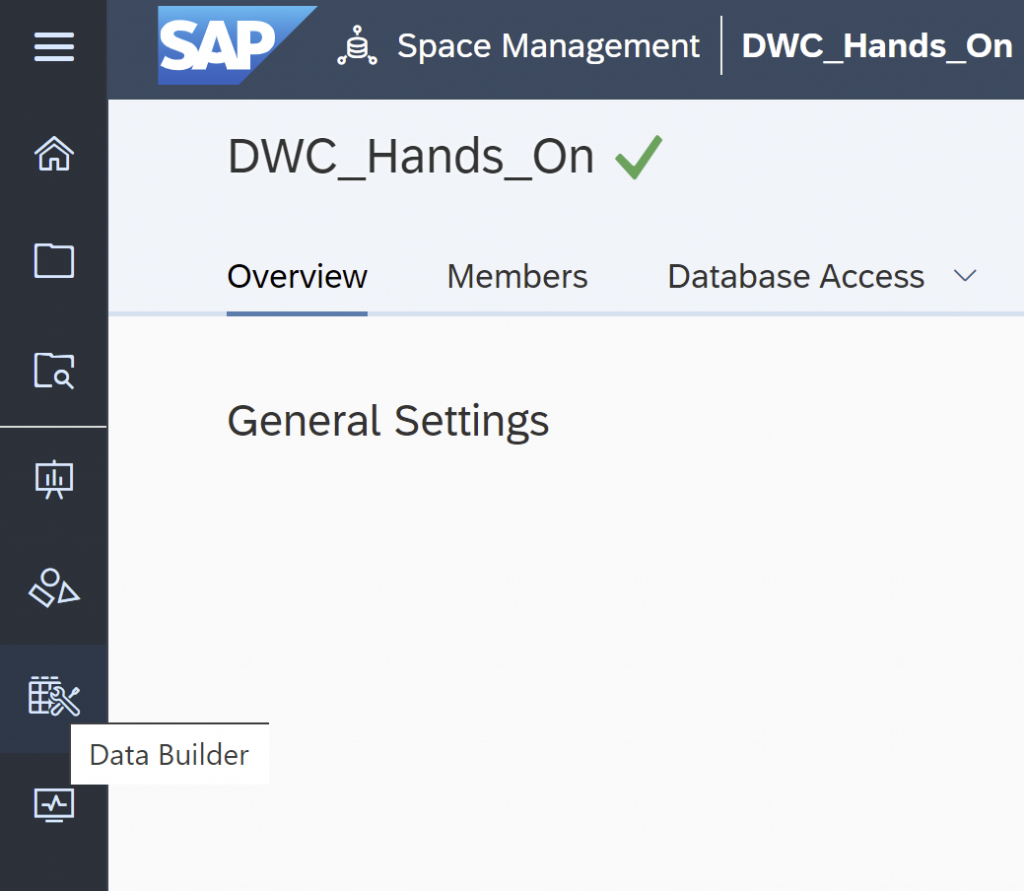Open the Data Builder icon

tap(54, 696)
